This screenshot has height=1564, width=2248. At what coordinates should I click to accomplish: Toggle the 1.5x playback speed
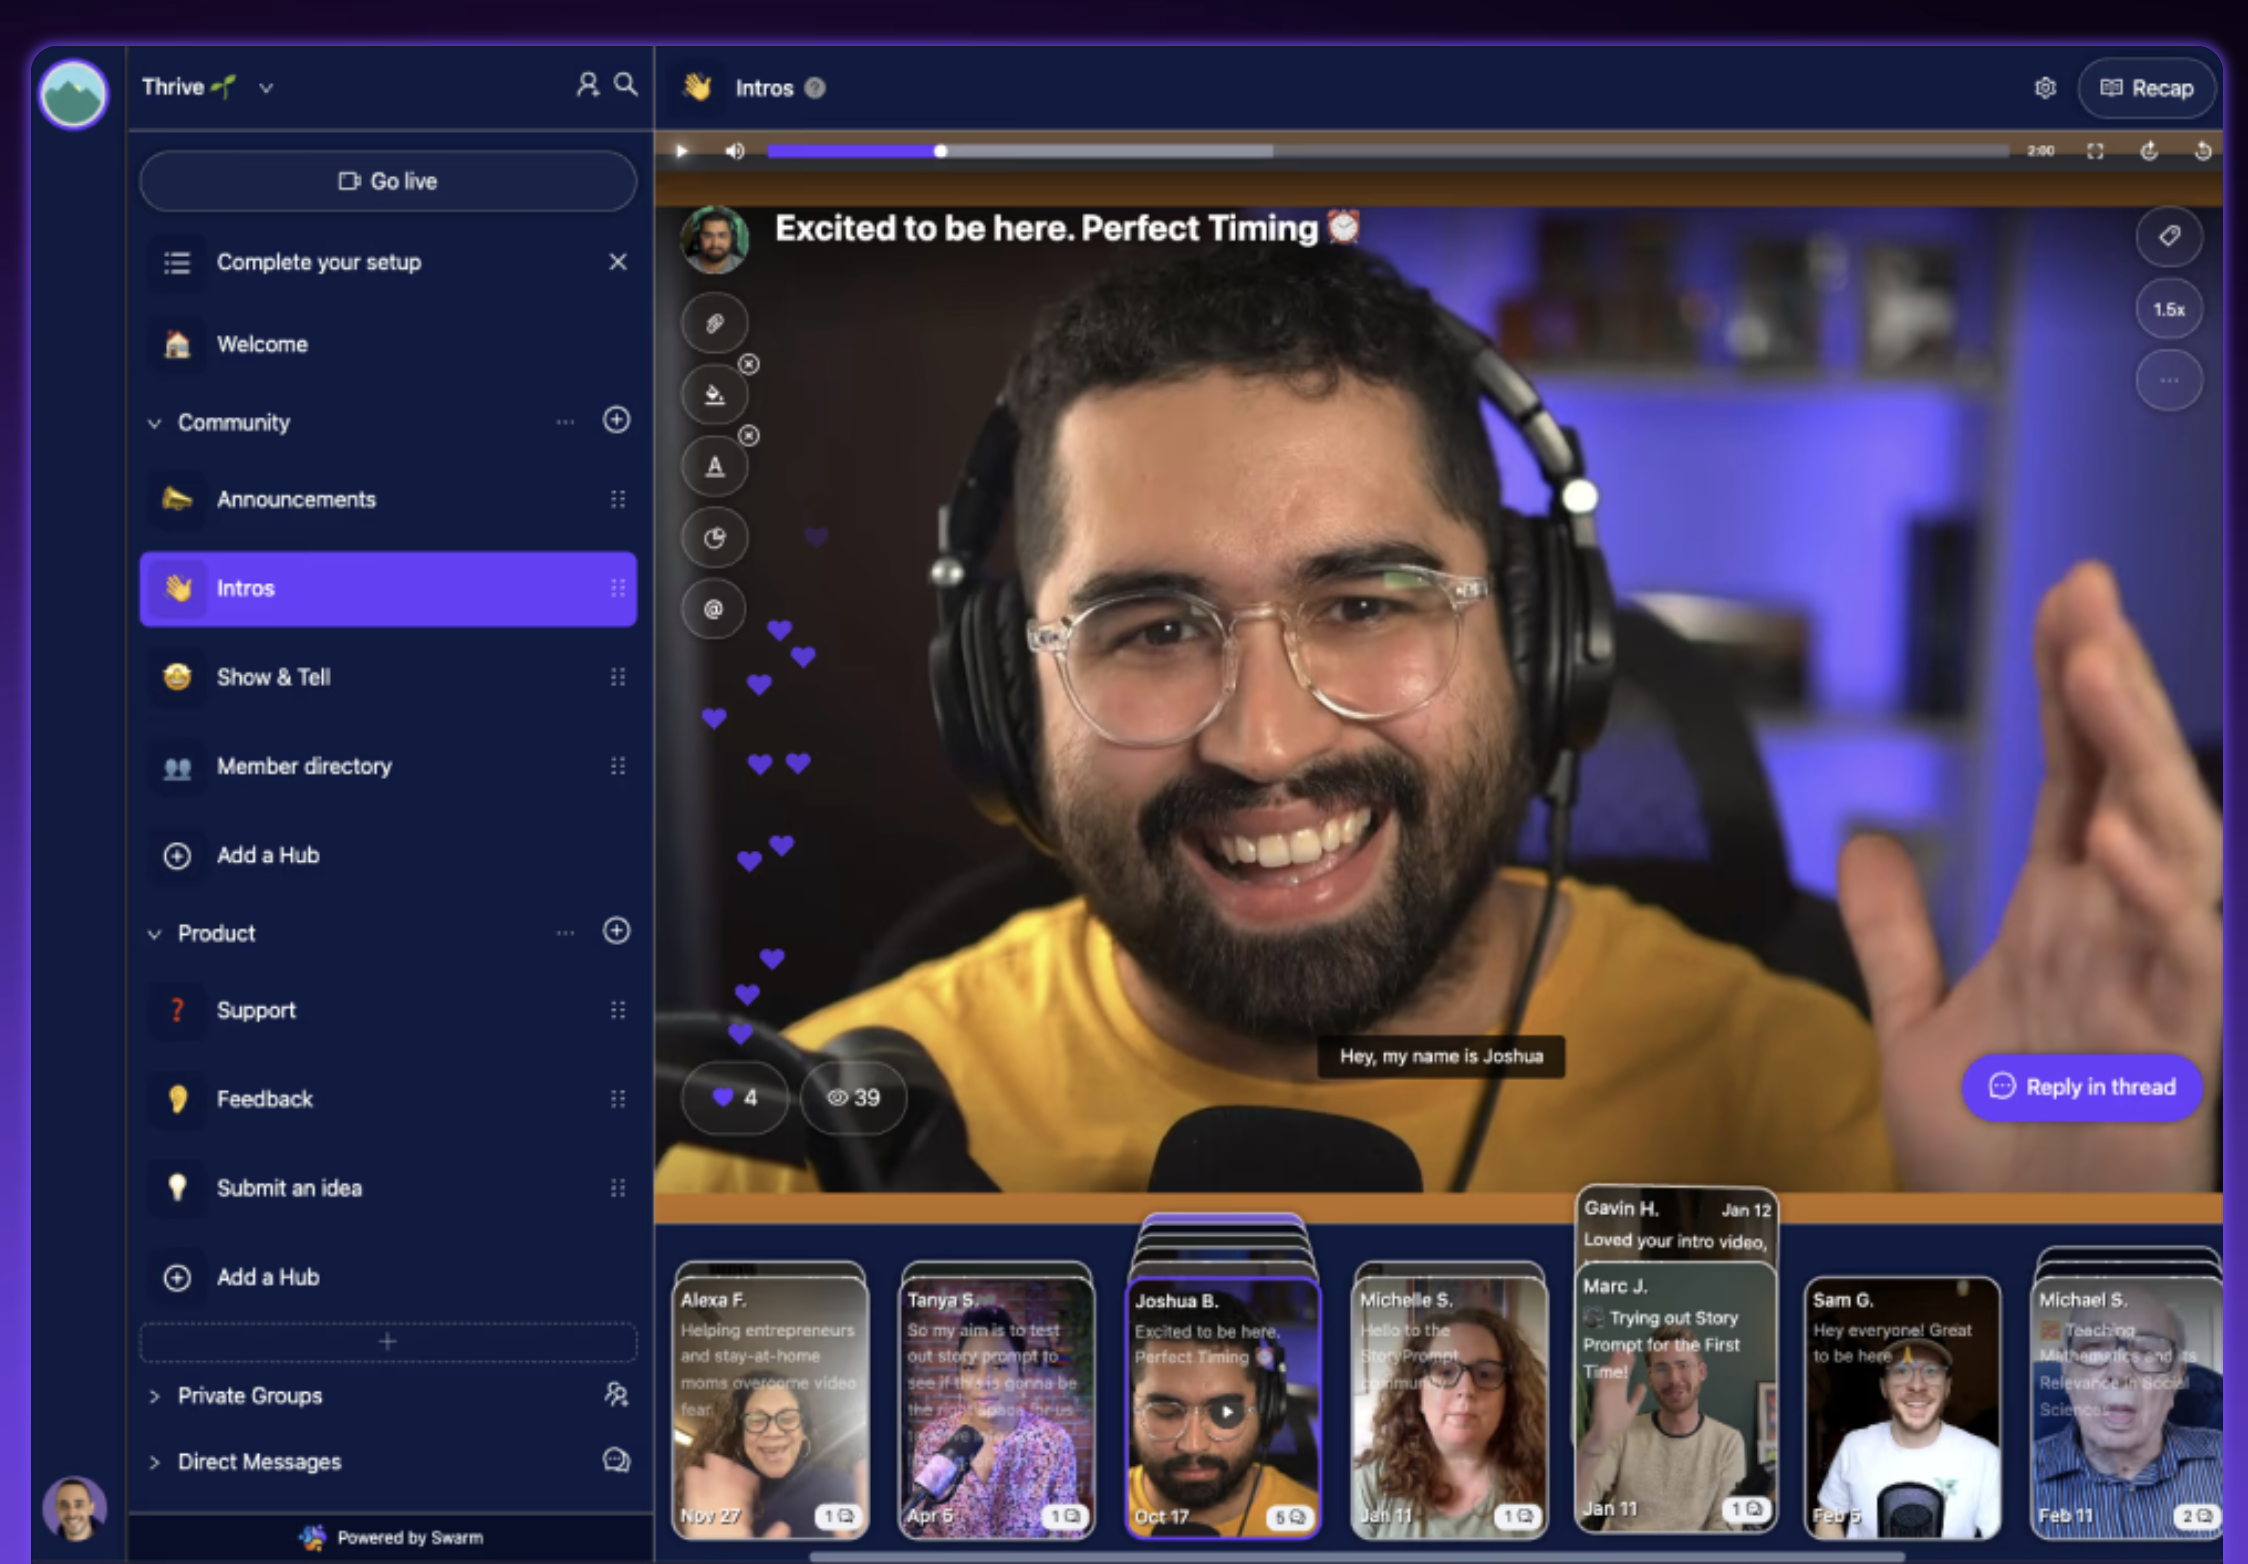point(2168,310)
